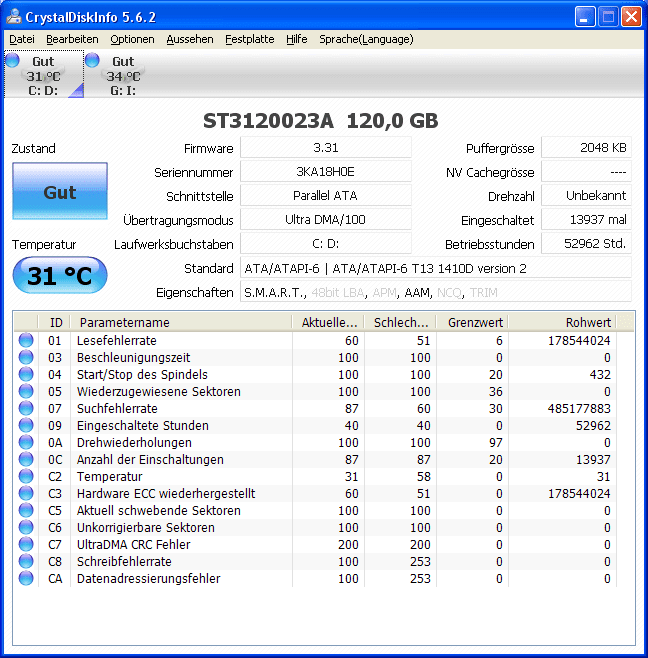Click the Seriennummer field 3KA18H0E
This screenshot has height=658, width=648.
(326, 172)
